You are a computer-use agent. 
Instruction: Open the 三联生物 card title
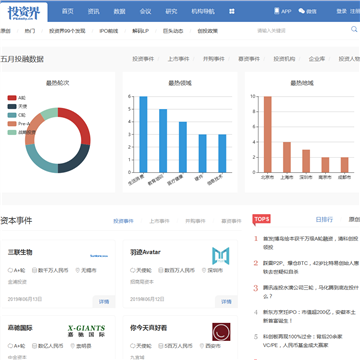coord(20,252)
